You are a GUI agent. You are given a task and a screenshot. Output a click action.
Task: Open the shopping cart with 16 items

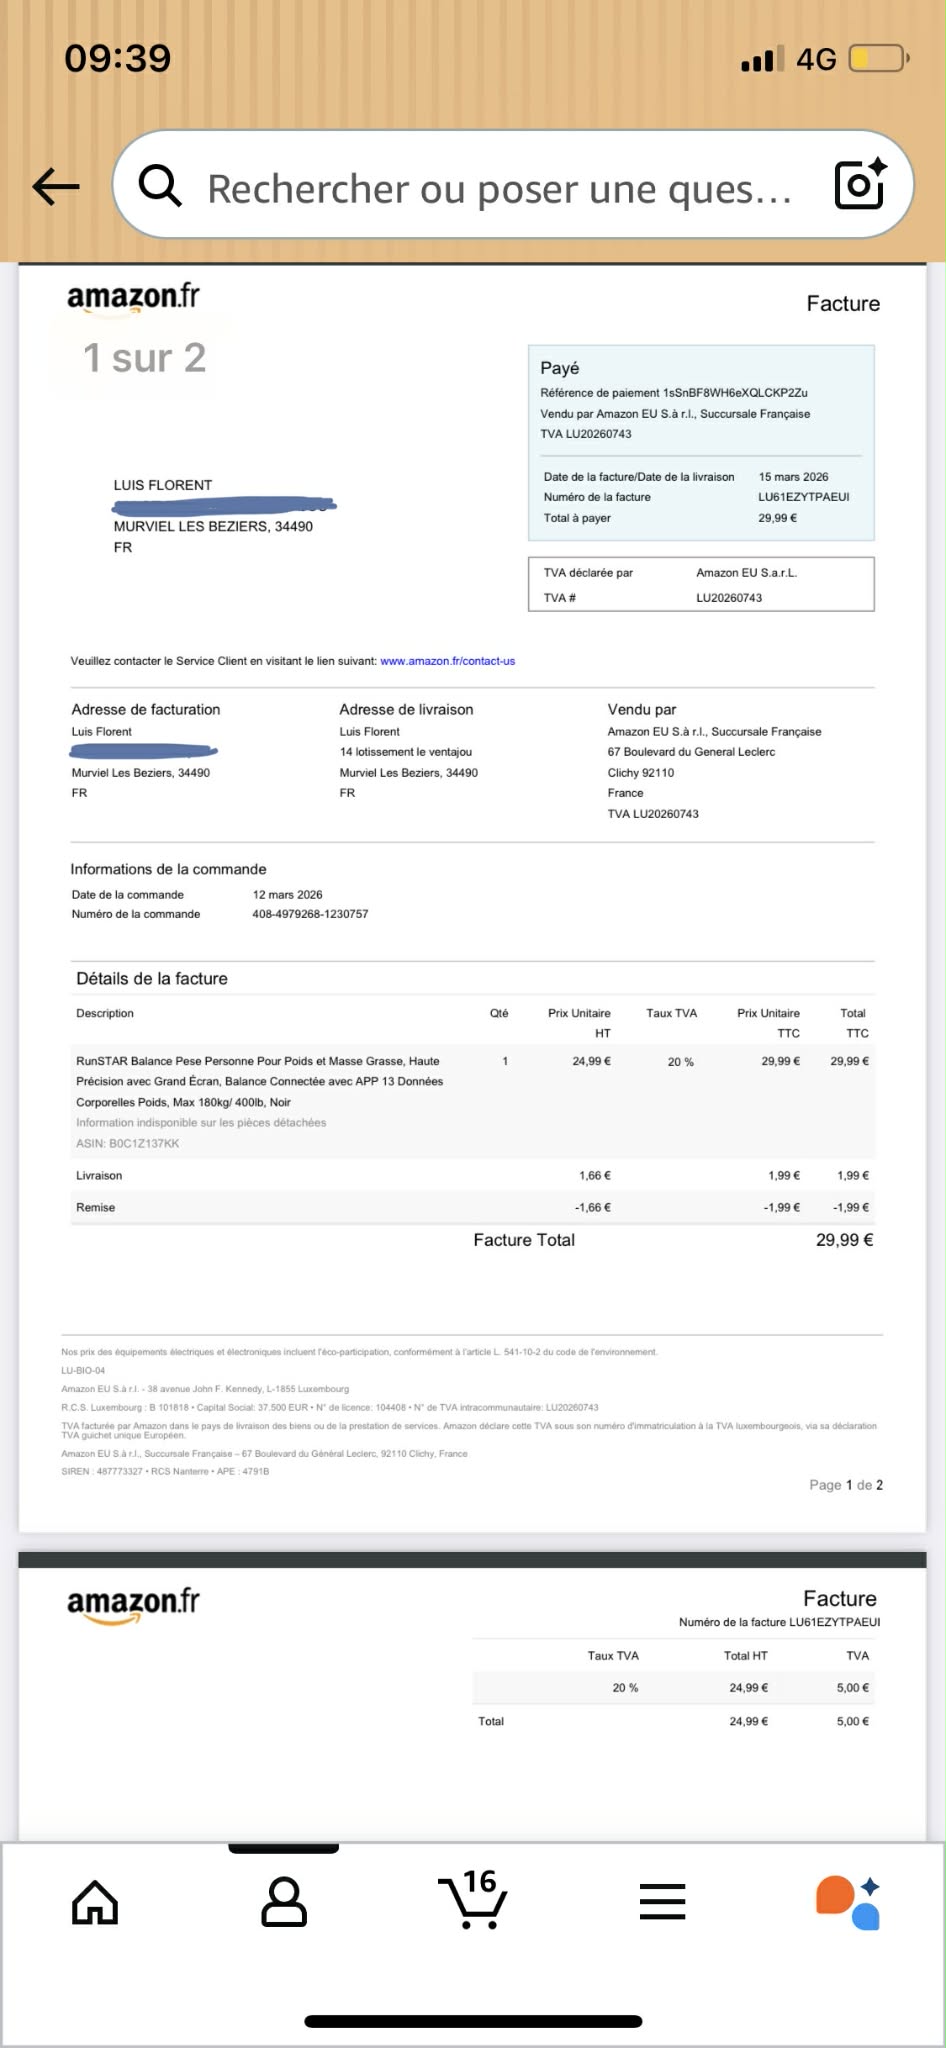(473, 1899)
